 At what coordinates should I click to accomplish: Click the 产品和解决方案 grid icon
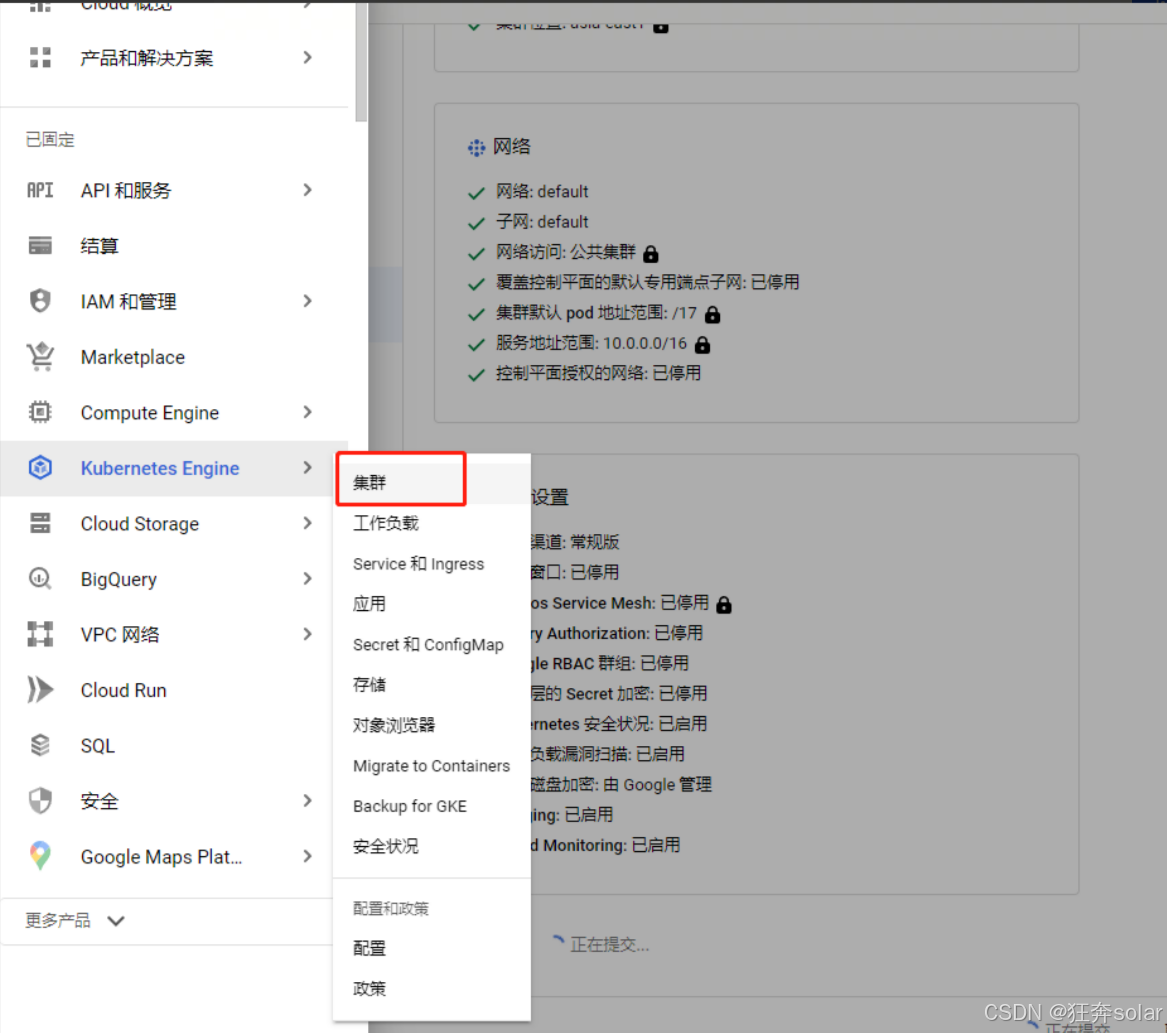[40, 57]
